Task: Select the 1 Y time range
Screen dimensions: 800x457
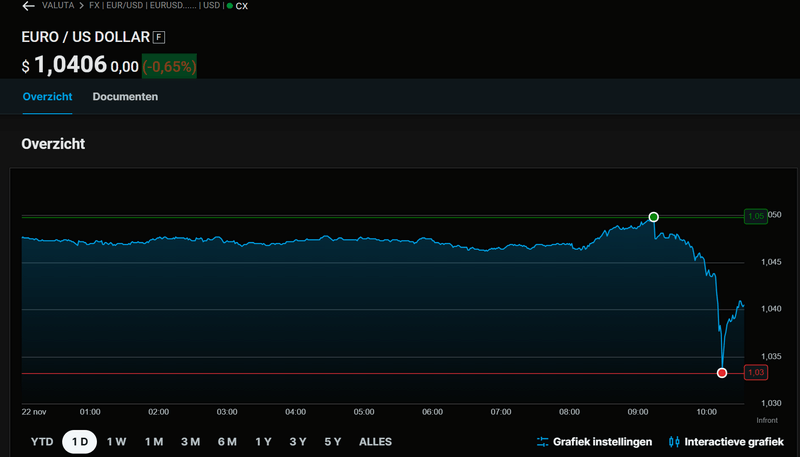Action: click(263, 442)
